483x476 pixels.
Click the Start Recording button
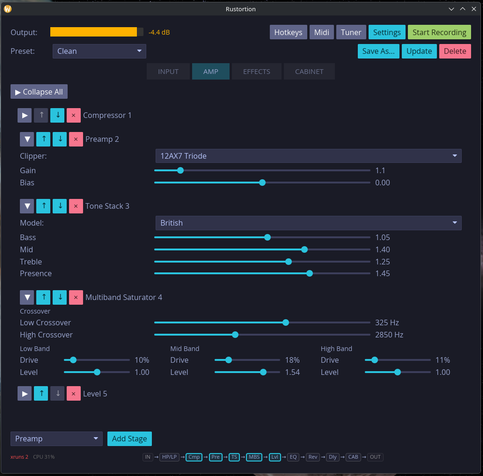coord(439,32)
